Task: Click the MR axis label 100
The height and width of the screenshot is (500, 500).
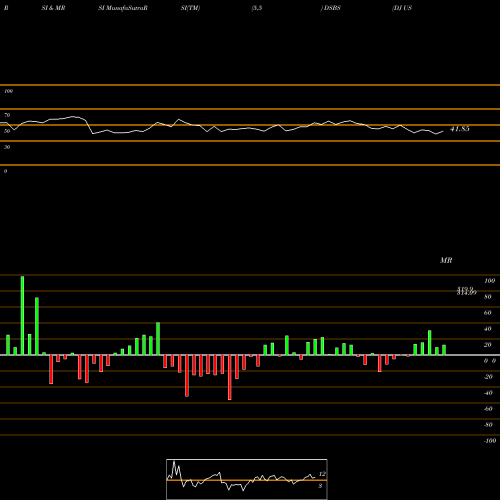Action: click(489, 281)
